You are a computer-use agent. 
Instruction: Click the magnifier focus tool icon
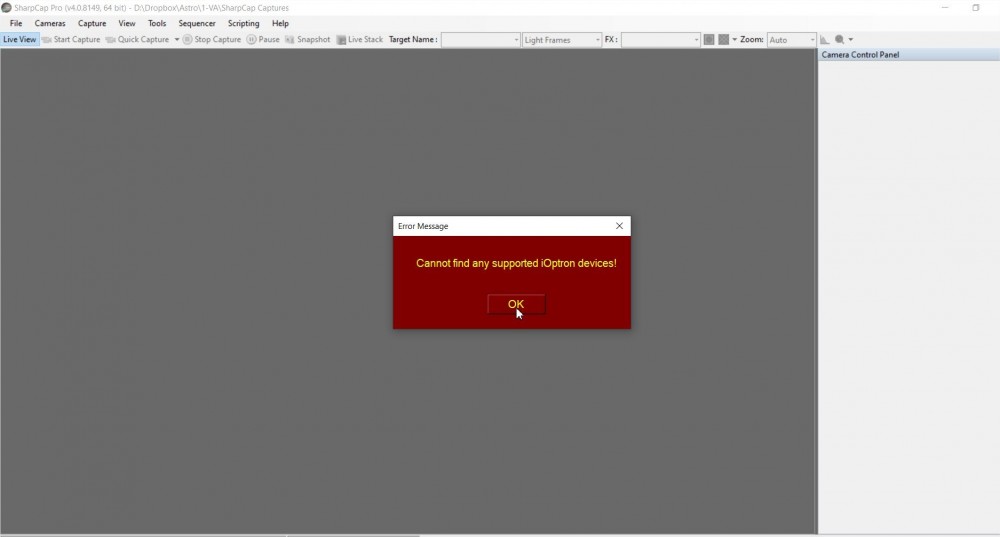coord(839,40)
